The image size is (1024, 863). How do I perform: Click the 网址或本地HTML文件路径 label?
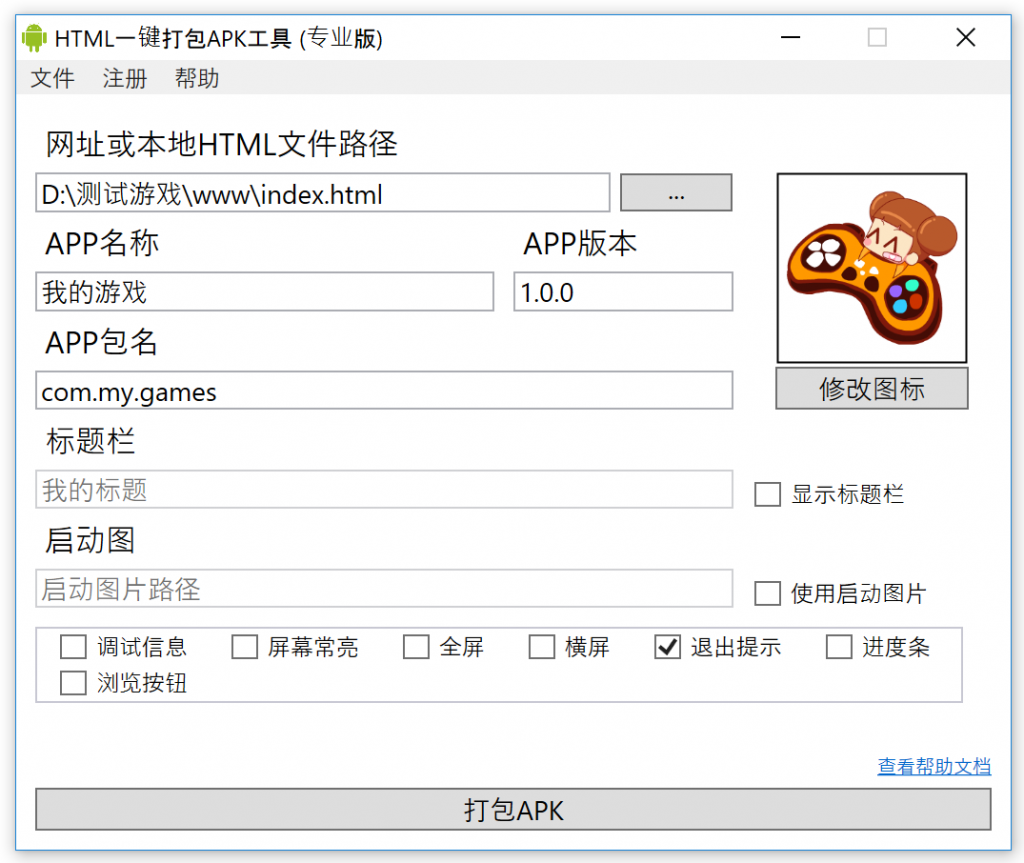221,144
